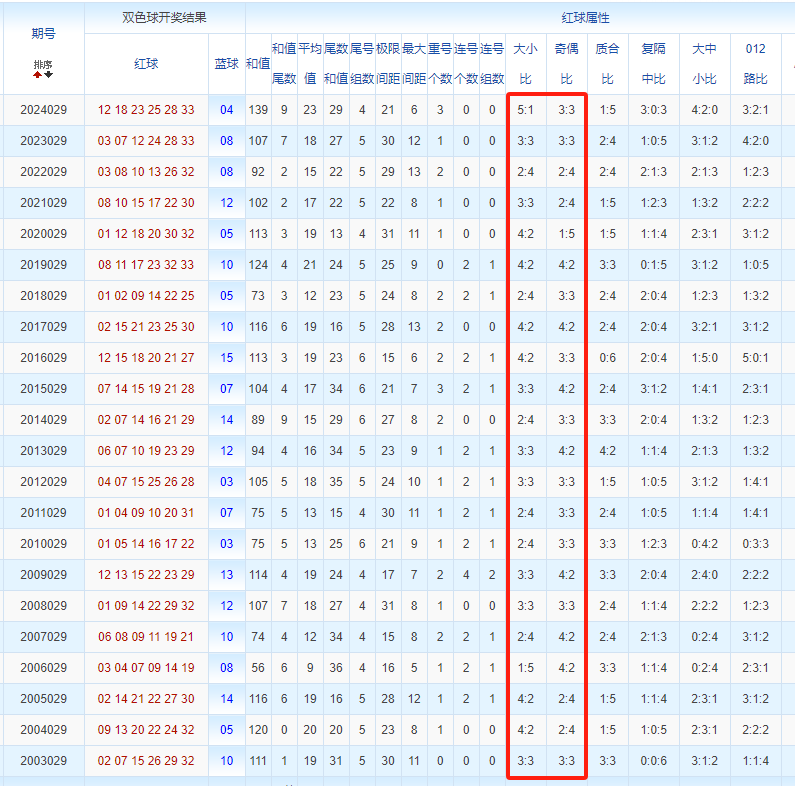The width and height of the screenshot is (795, 786).
Task: Select the 012路比 column header
Action: pyautogui.click(x=756, y=63)
